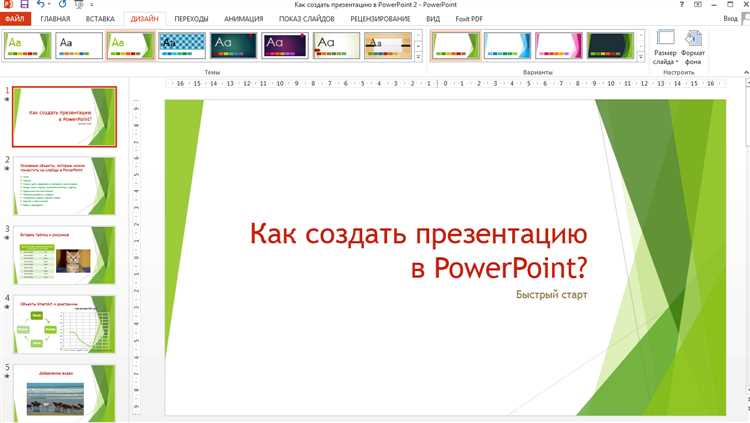Choose the dark background variant

tap(610, 45)
